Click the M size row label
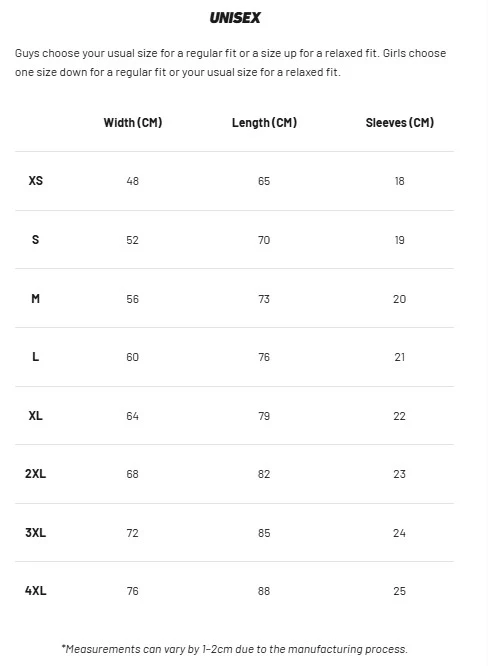488x666 pixels. [36, 299]
